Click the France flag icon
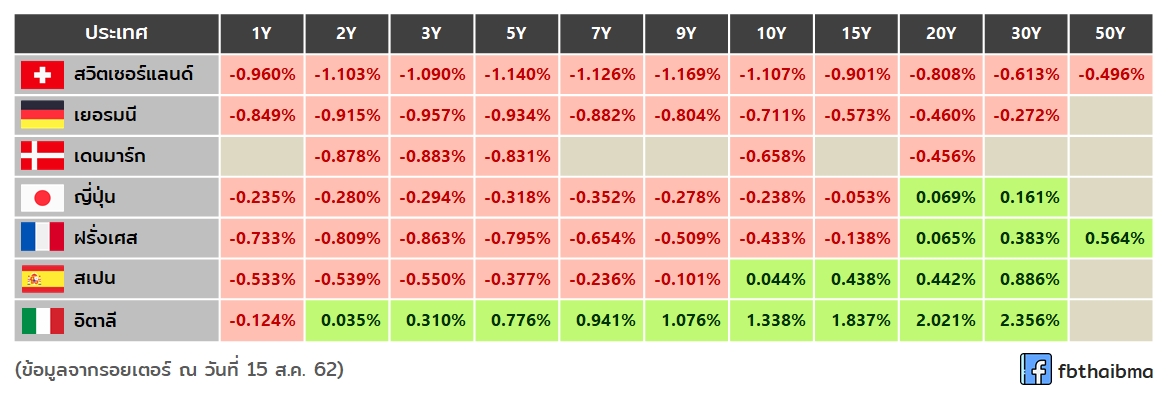Screen dimensions: 1173x413 coord(43,238)
